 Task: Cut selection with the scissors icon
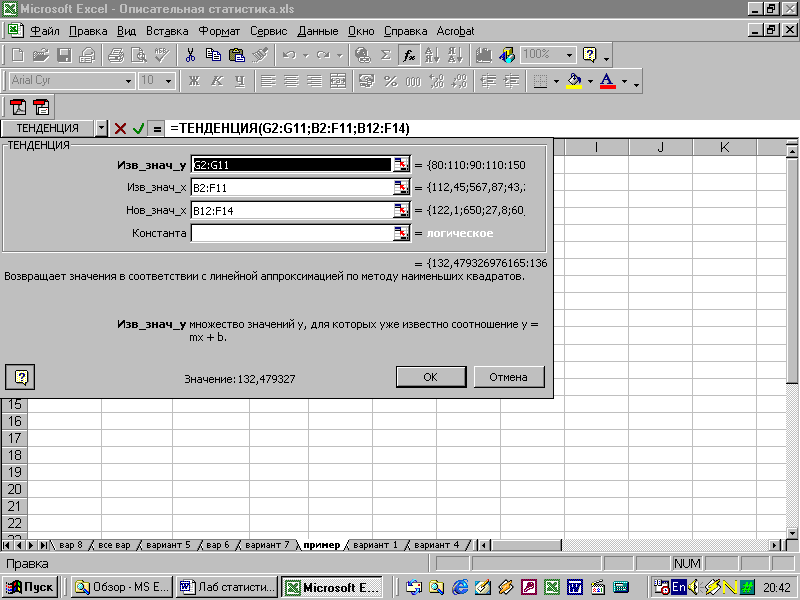pyautogui.click(x=190, y=55)
